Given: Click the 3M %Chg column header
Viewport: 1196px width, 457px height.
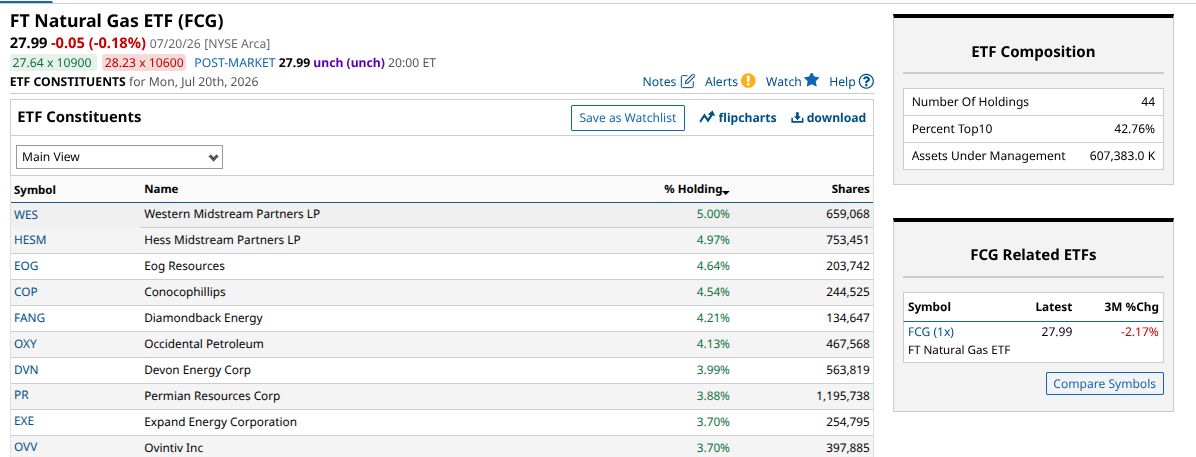Looking at the screenshot, I should click(1131, 307).
